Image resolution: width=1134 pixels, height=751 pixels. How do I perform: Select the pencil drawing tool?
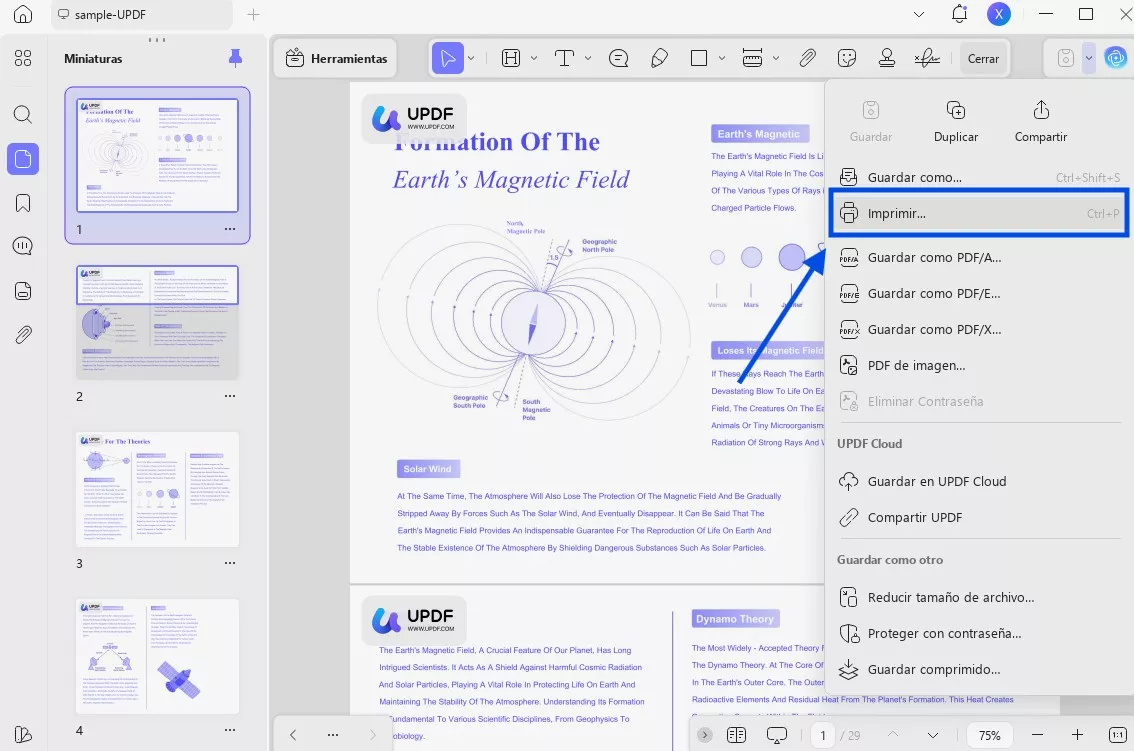point(659,59)
